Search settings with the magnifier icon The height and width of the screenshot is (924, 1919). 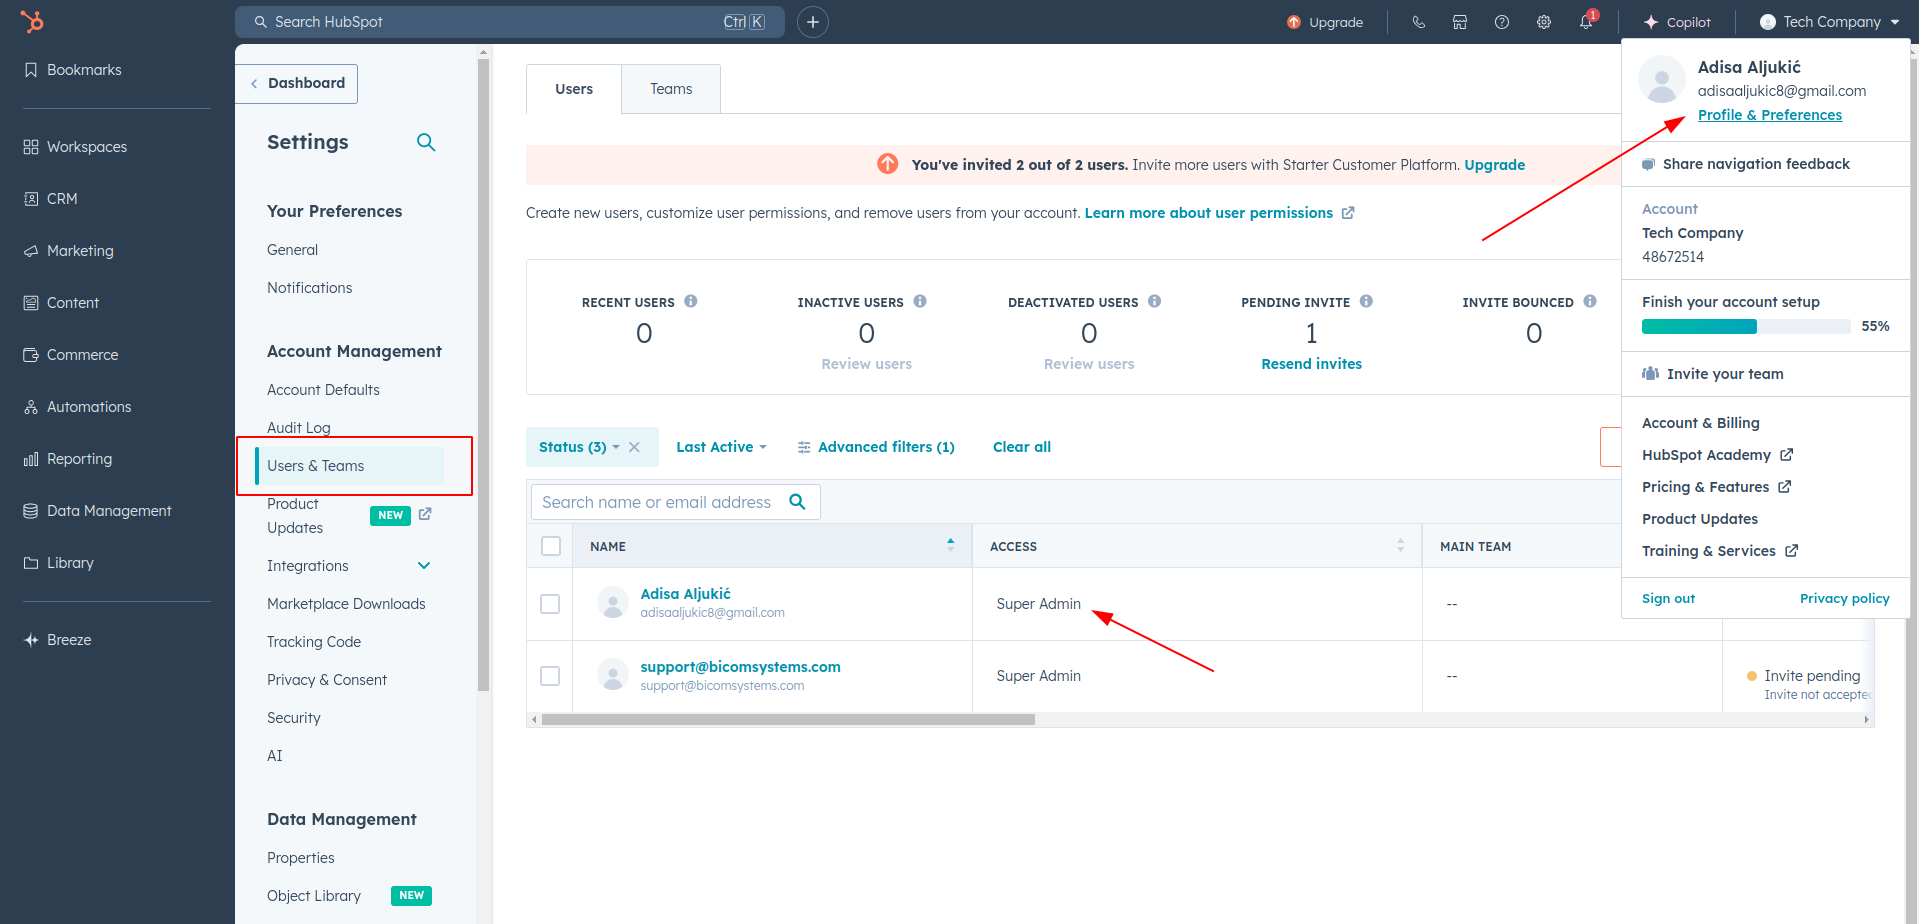click(x=426, y=142)
